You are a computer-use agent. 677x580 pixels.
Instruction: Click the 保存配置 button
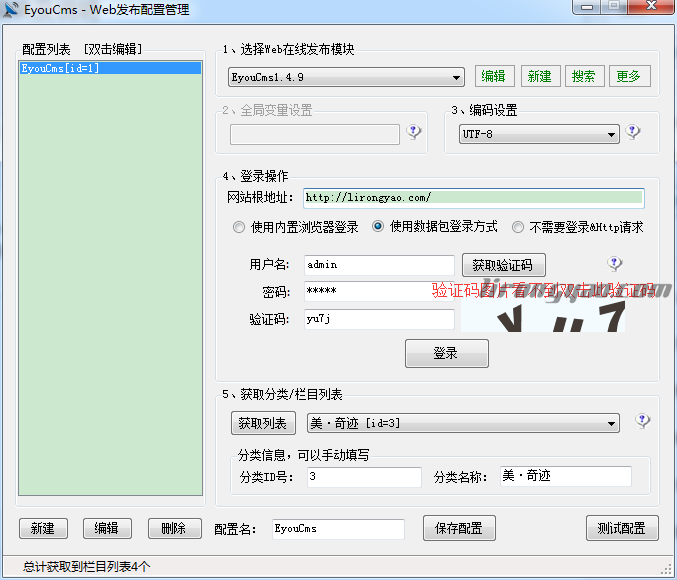tap(459, 528)
